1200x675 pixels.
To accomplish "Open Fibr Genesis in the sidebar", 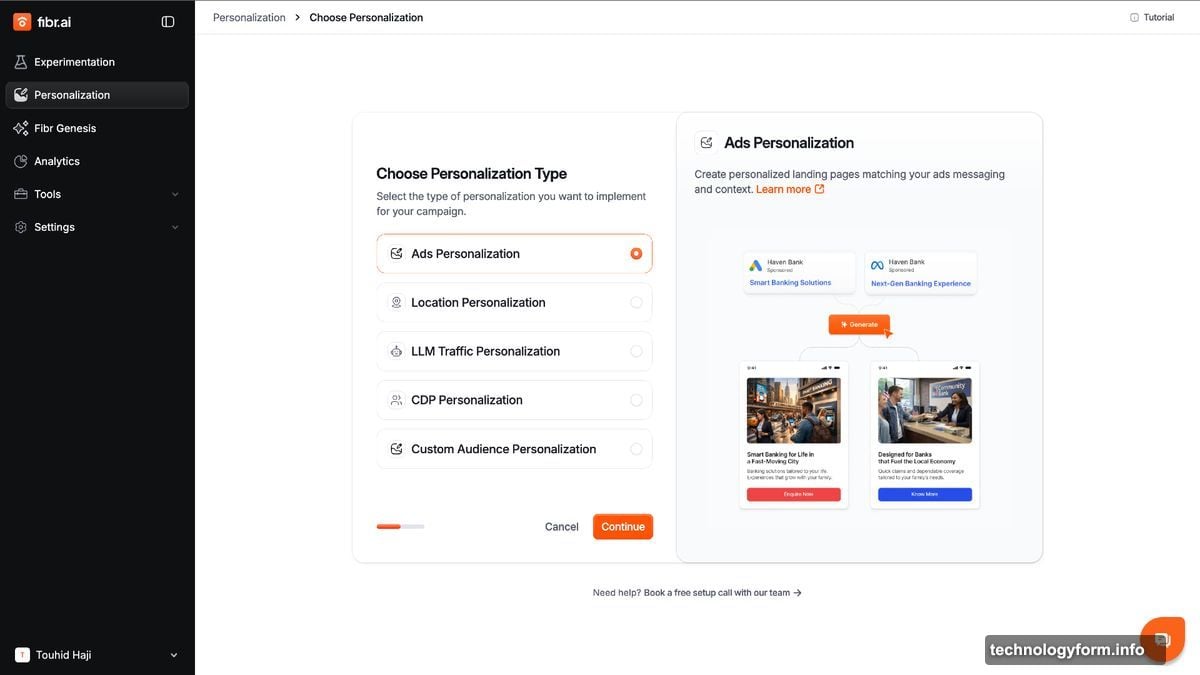I will 97,128.
